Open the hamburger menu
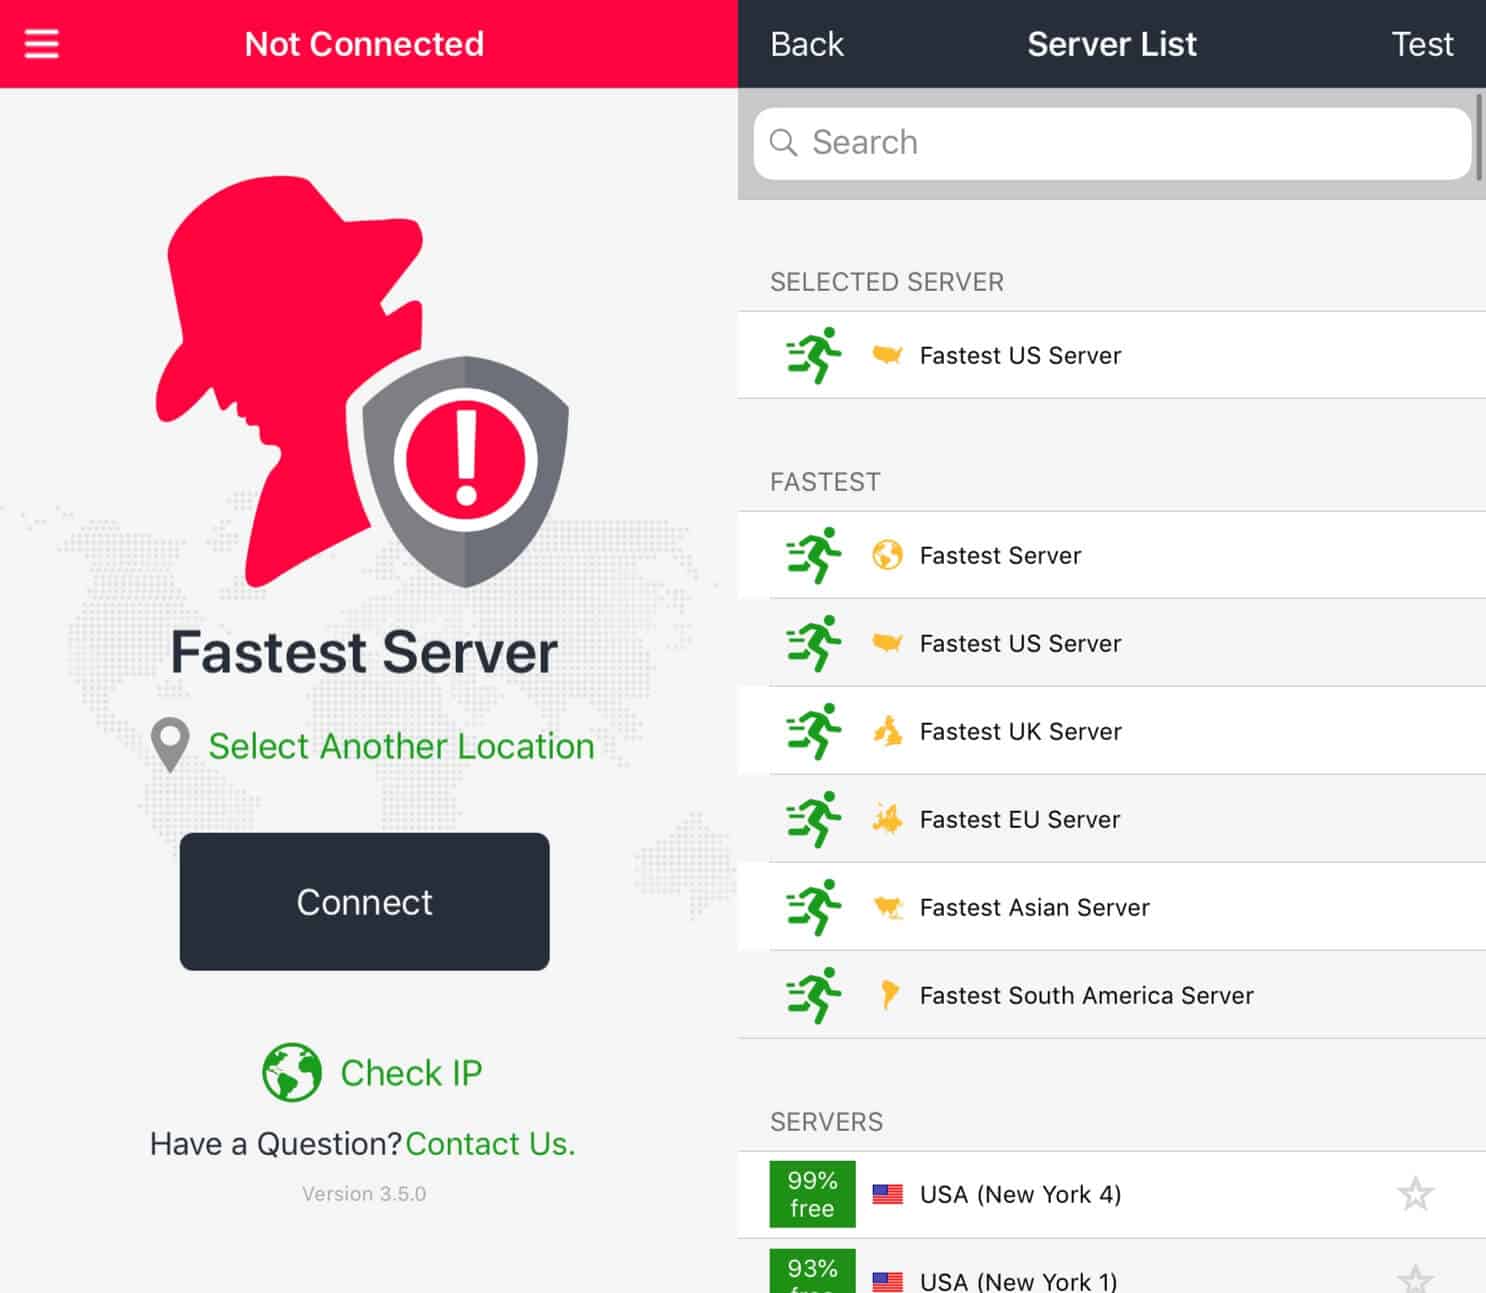 pos(41,44)
